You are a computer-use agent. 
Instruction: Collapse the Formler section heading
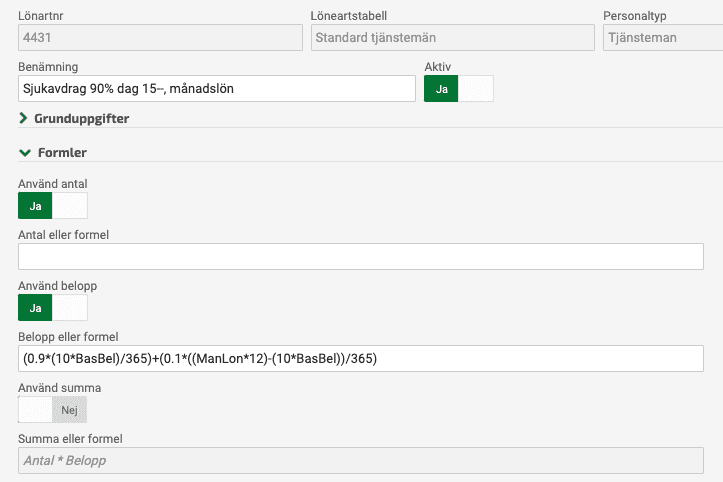62,154
